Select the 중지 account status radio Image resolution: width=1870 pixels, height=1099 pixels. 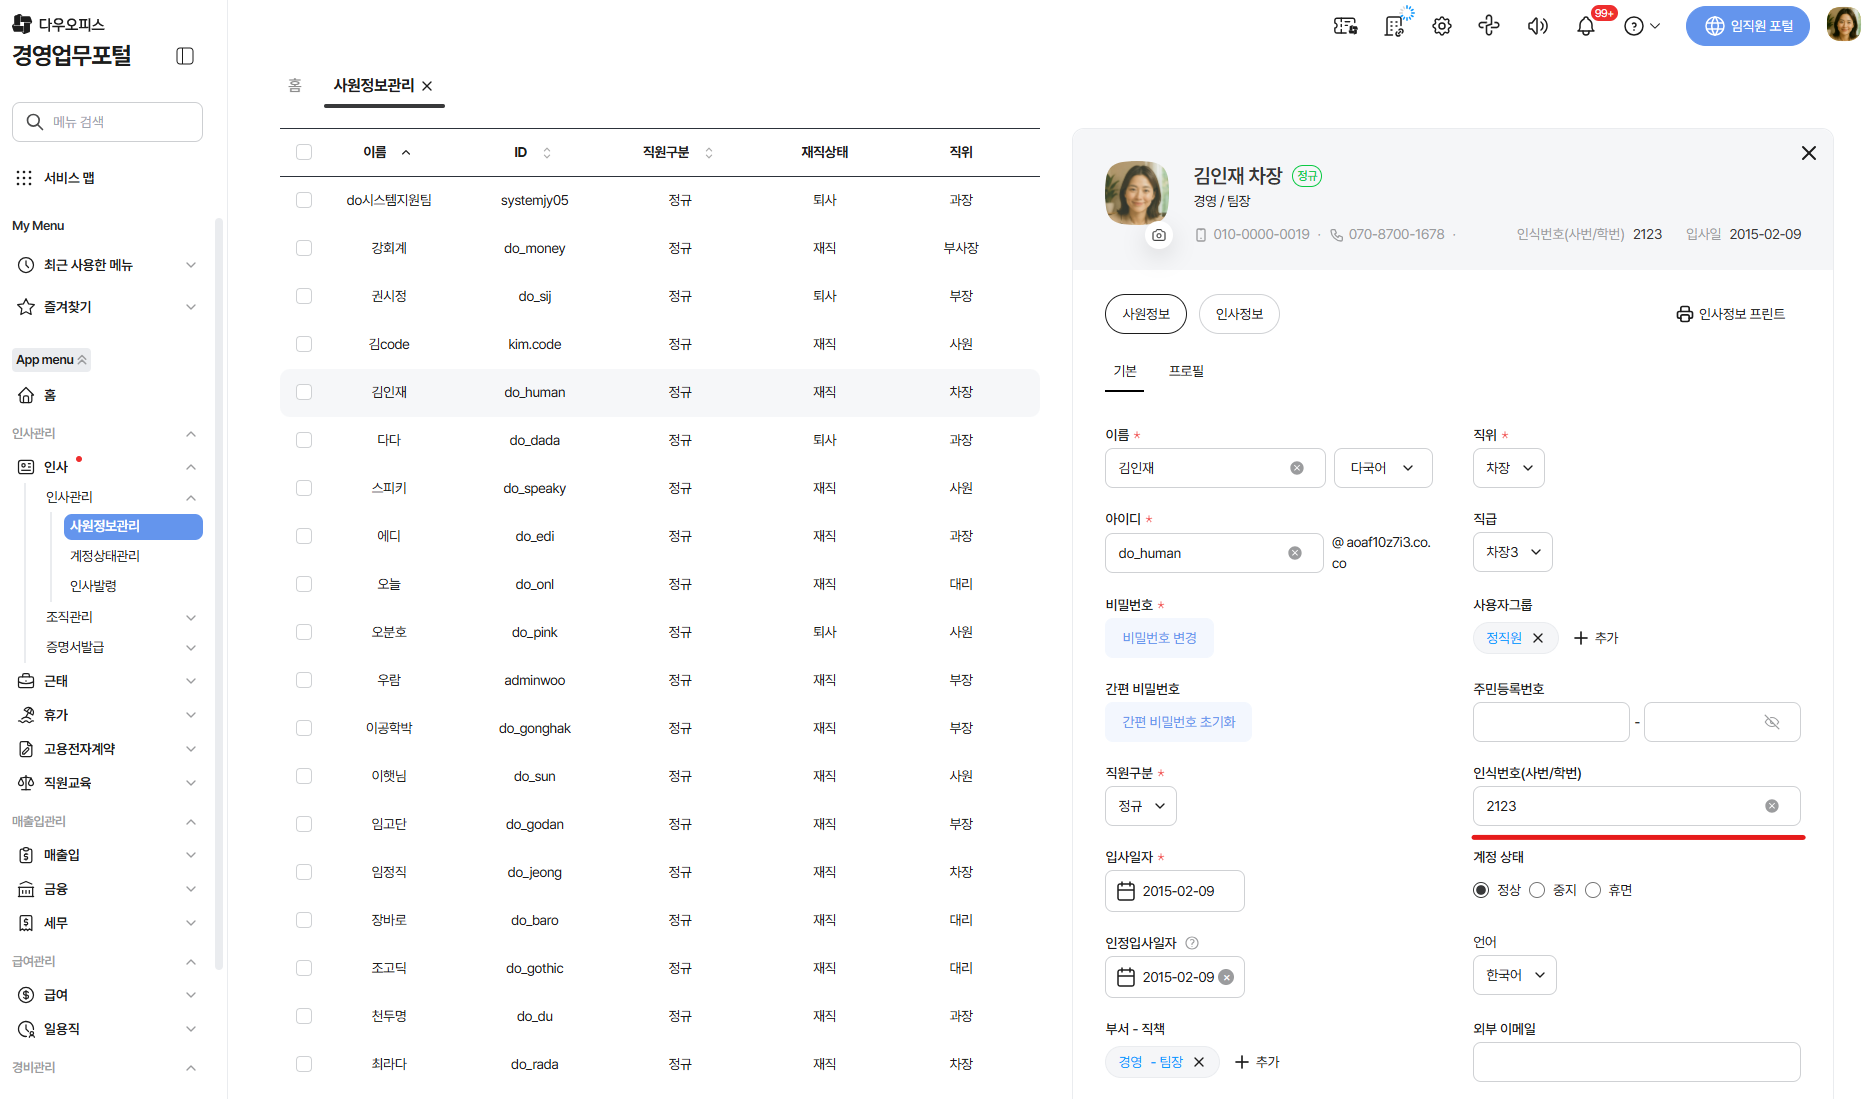pyautogui.click(x=1537, y=890)
